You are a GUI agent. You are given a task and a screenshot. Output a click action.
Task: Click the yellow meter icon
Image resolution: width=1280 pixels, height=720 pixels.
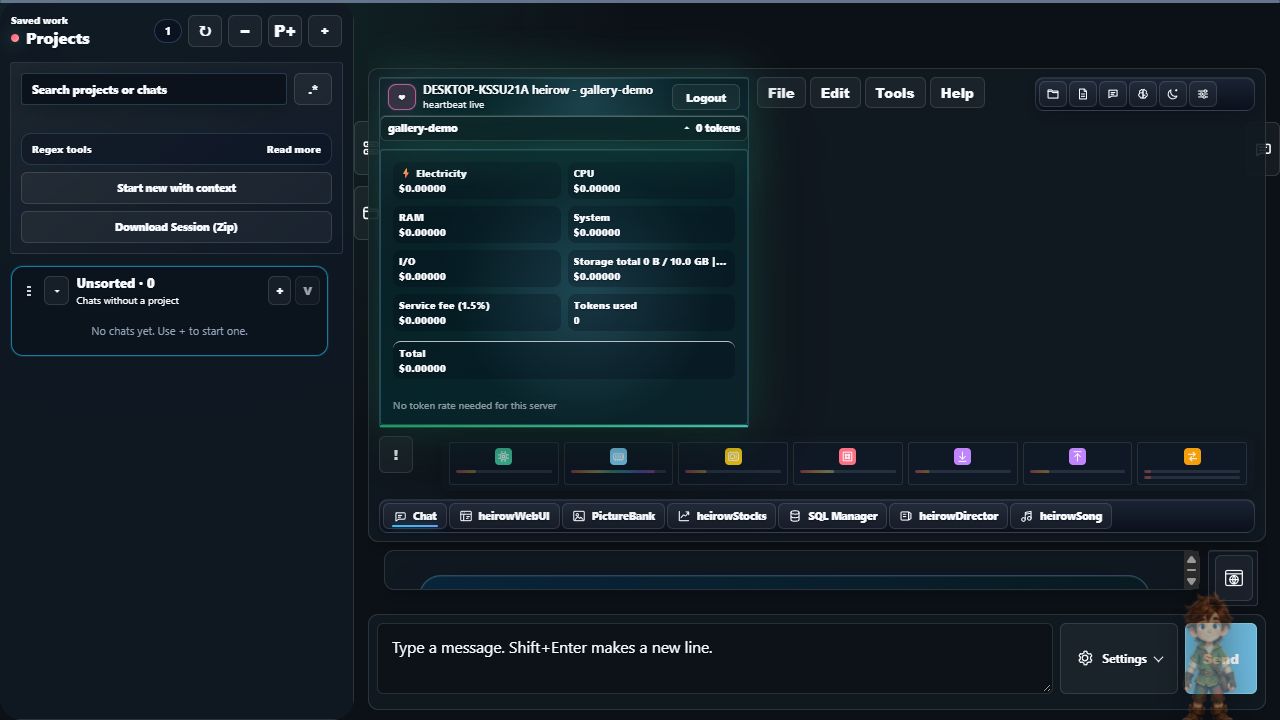(733, 456)
